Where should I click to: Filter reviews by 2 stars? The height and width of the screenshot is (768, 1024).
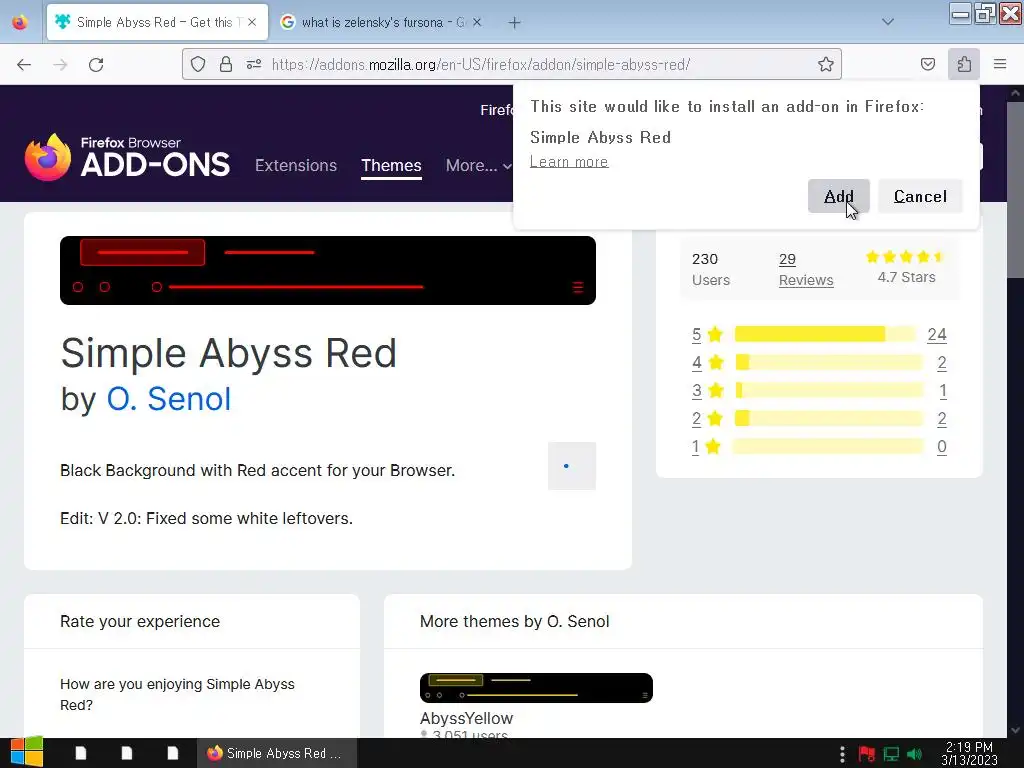(x=707, y=419)
